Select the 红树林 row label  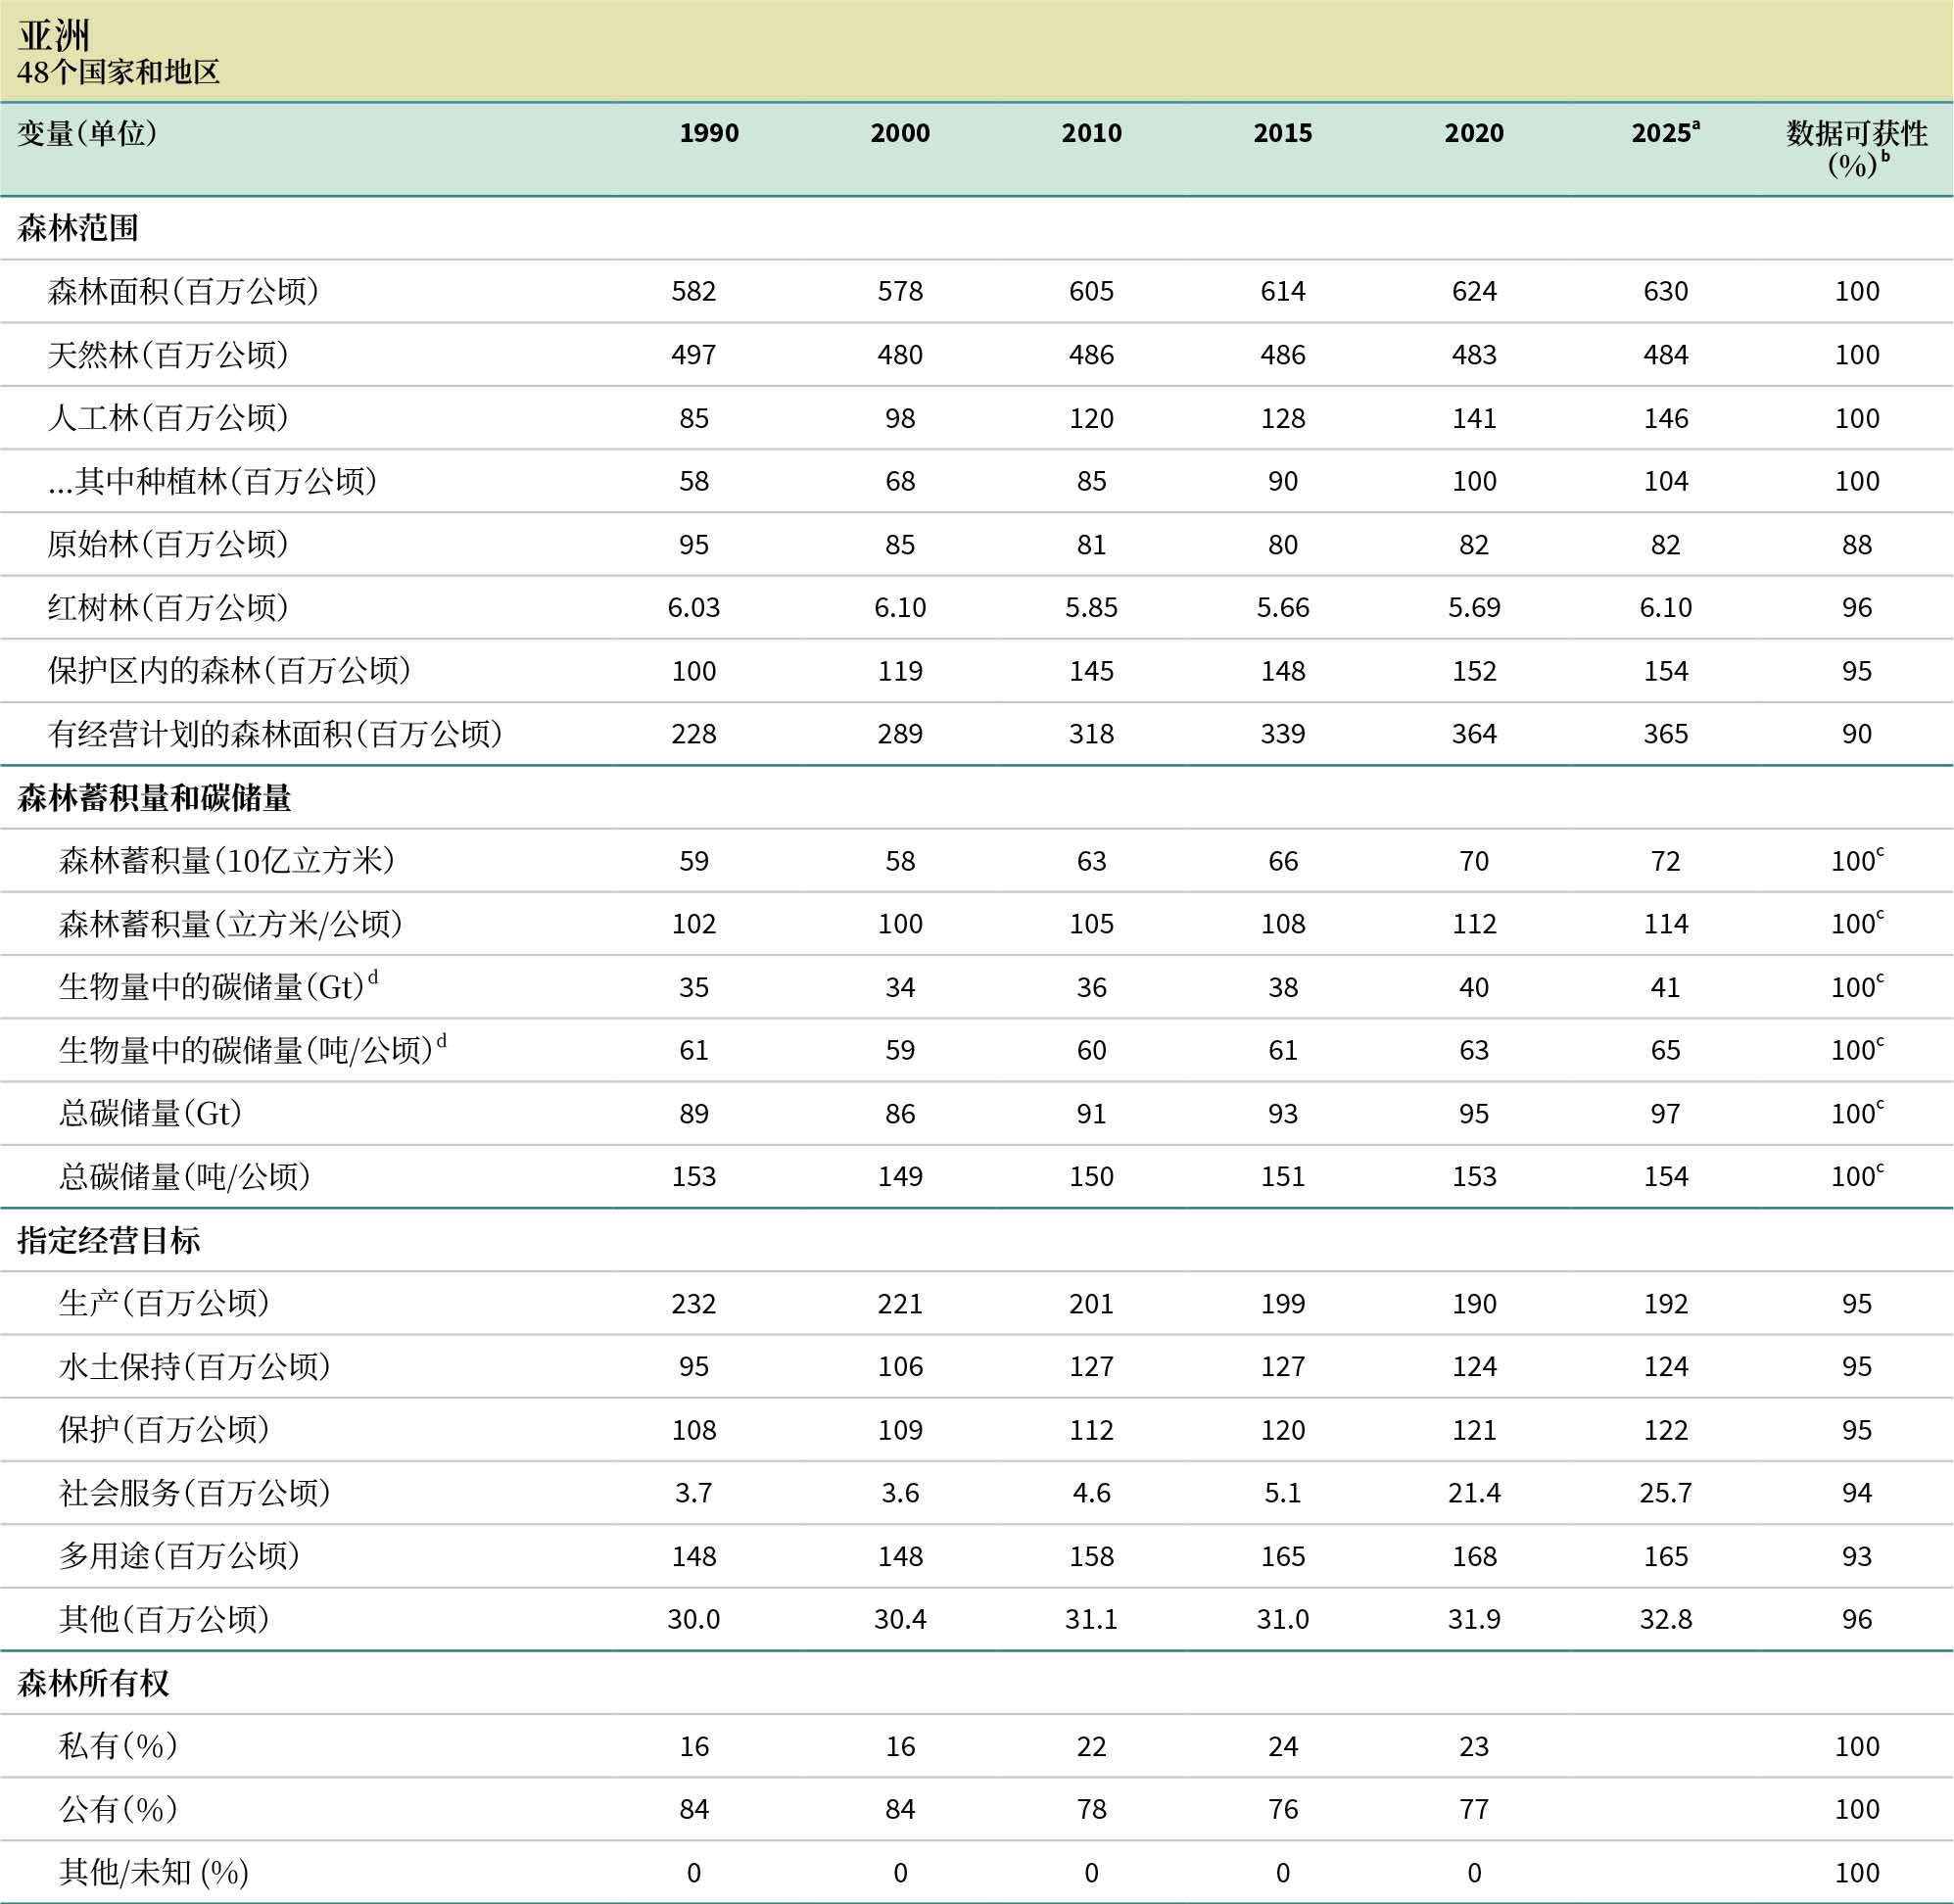[168, 607]
